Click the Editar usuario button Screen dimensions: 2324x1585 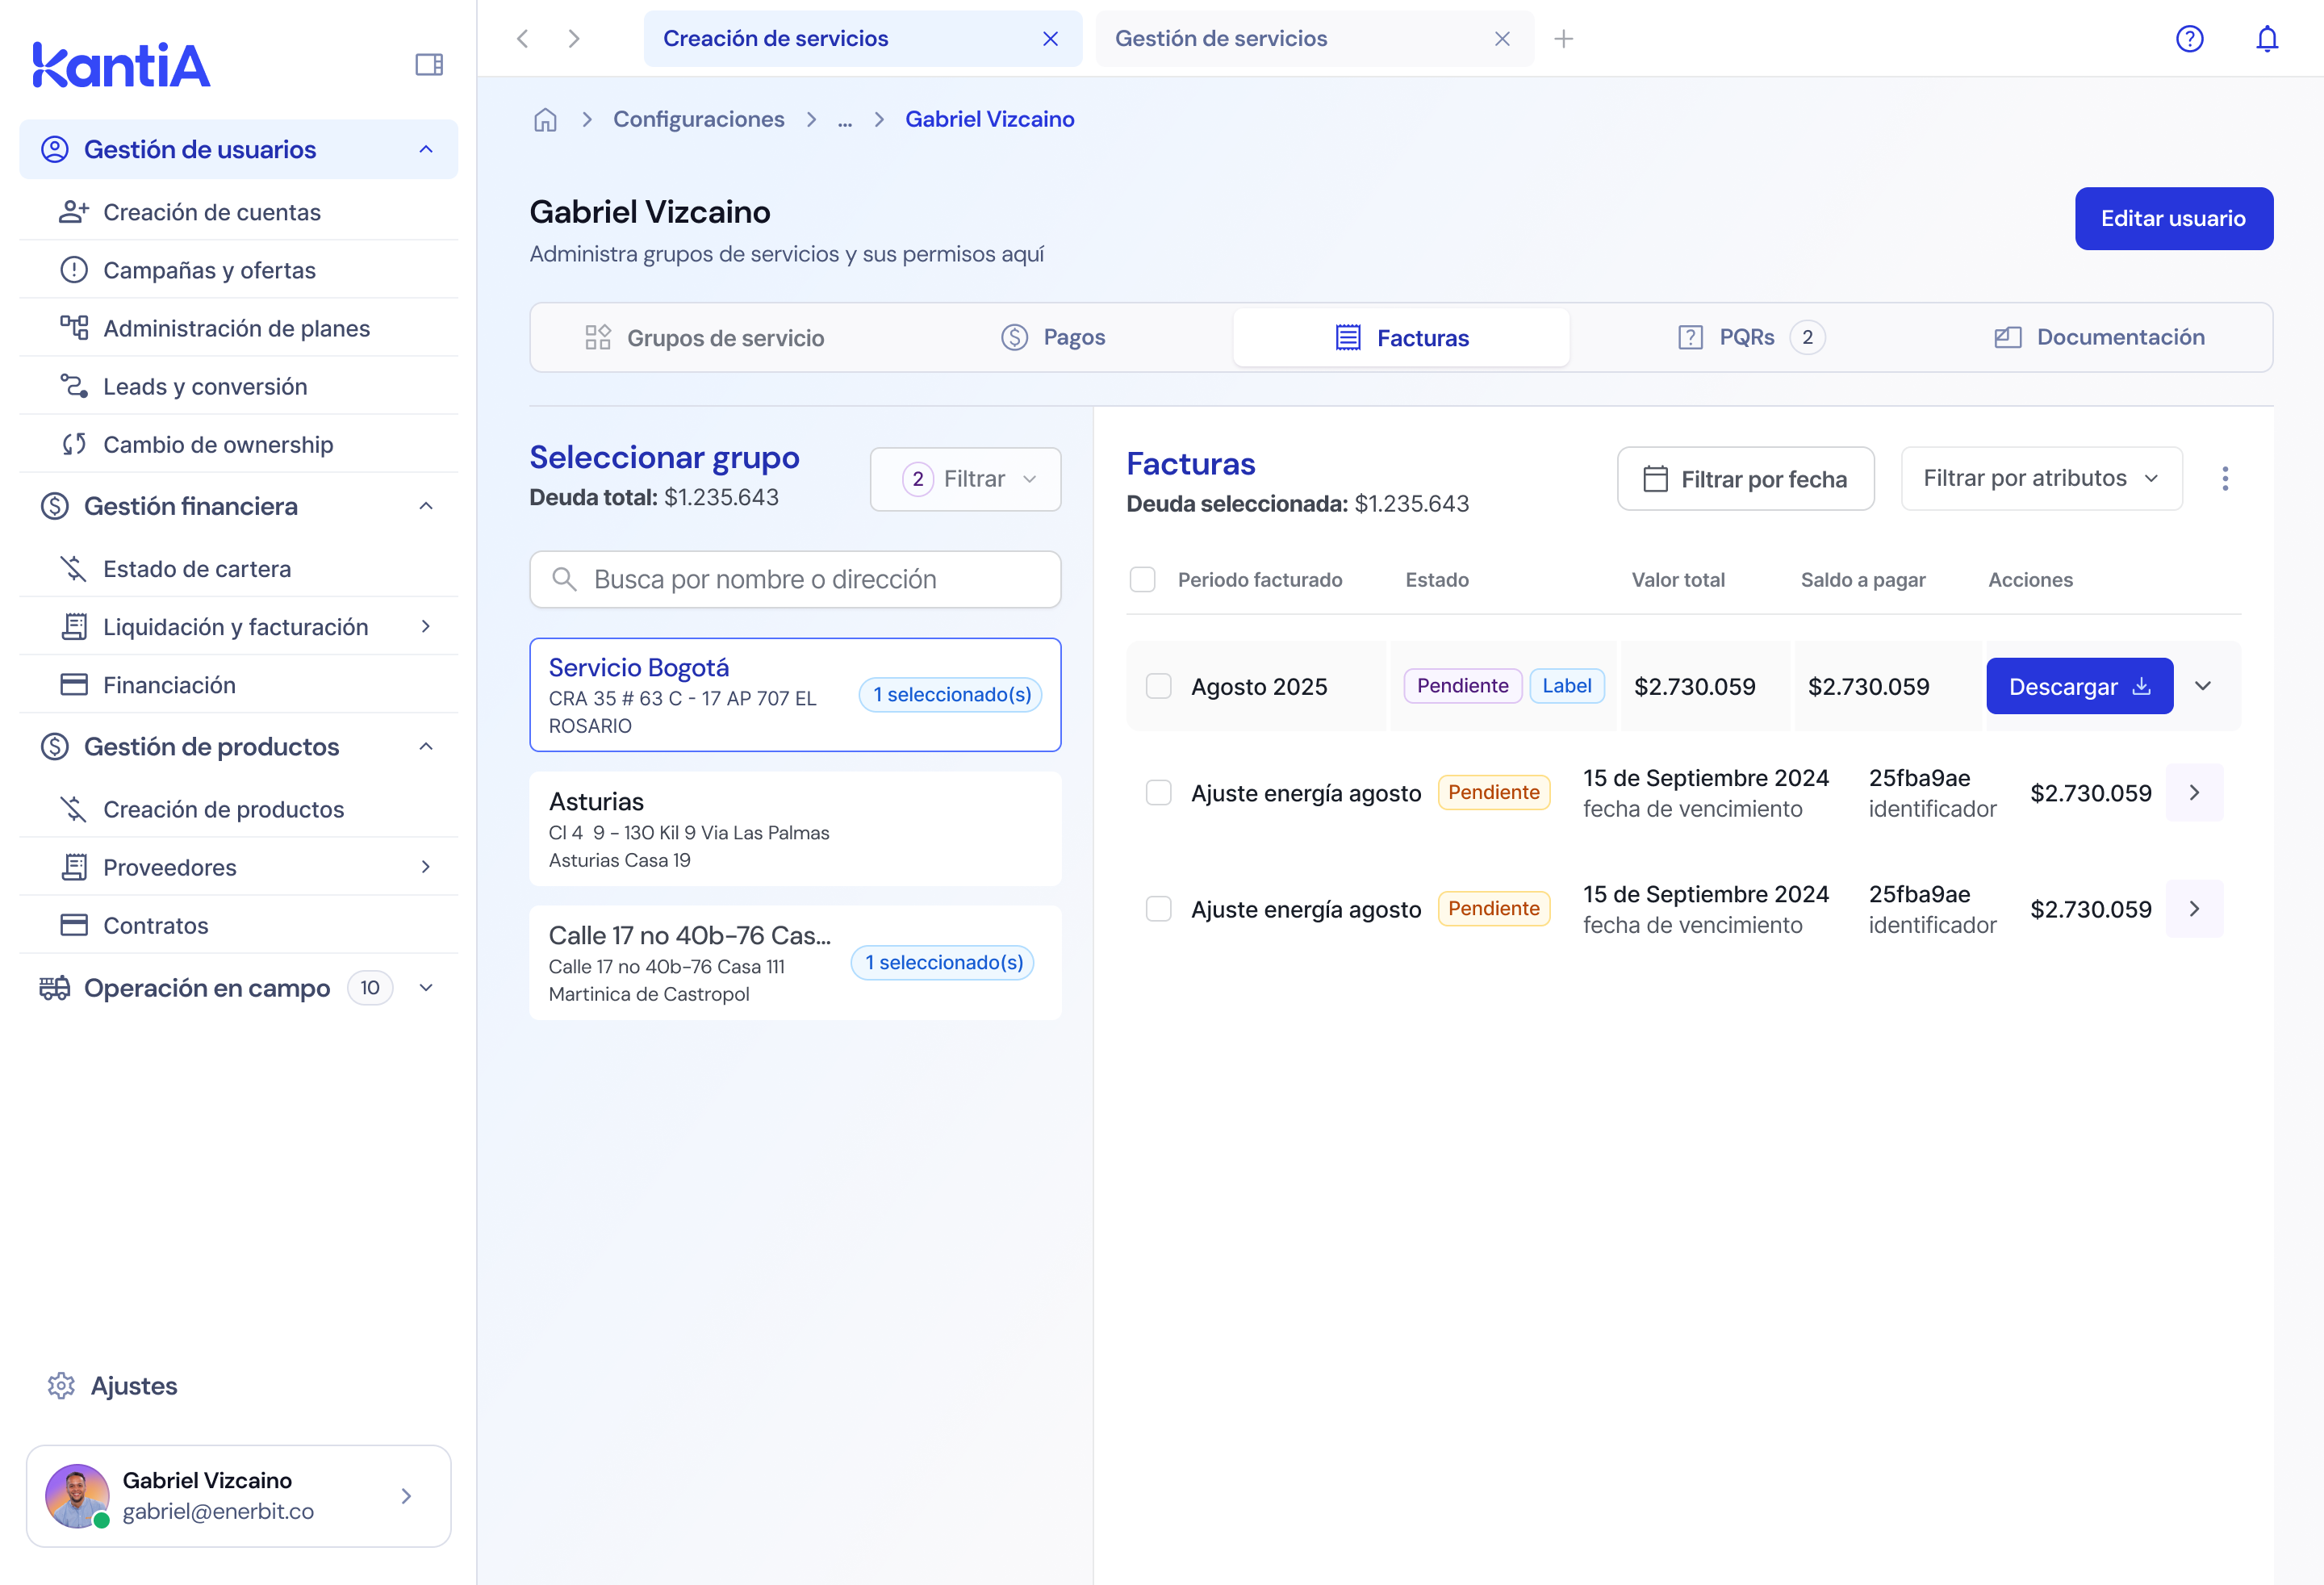click(x=2172, y=219)
